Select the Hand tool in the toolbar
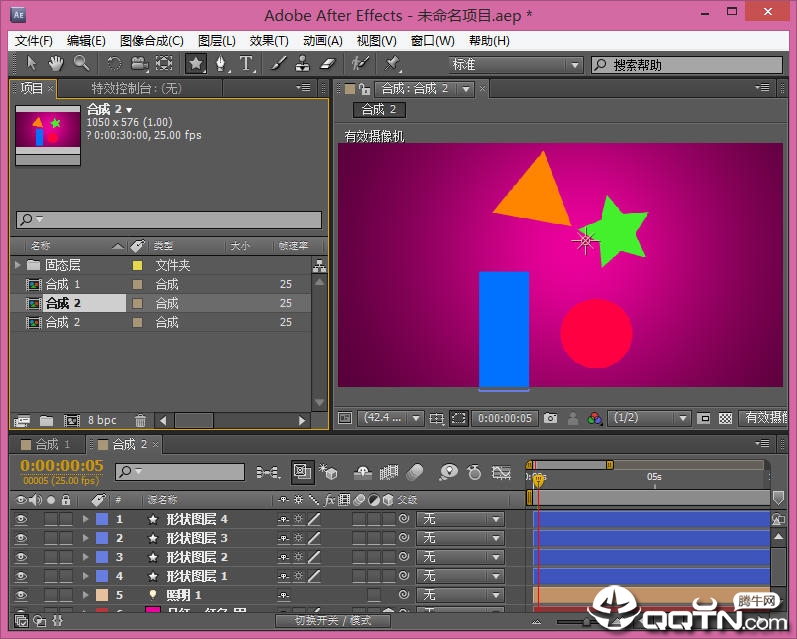 tap(56, 64)
